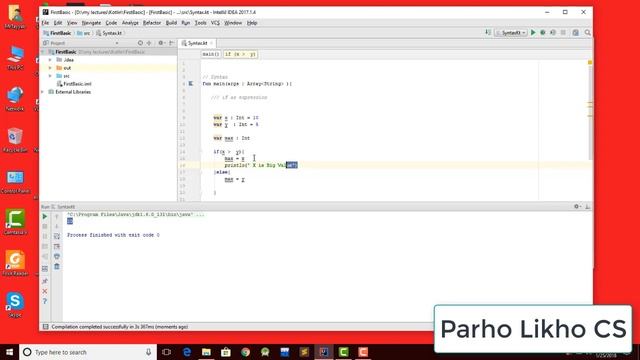Image resolution: width=640 pixels, height=360 pixels.
Task: Click the taskbar search box
Action: tap(88, 352)
